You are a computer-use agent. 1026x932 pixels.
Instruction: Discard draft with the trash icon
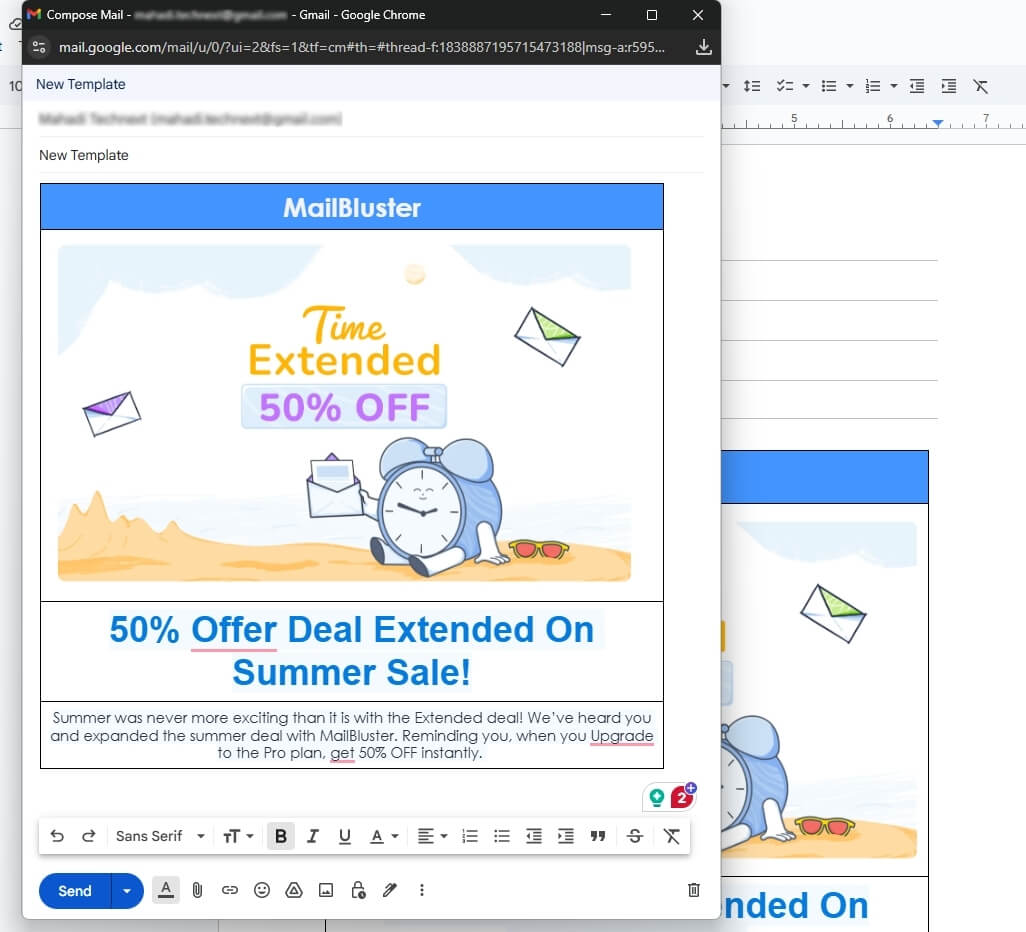pyautogui.click(x=694, y=890)
